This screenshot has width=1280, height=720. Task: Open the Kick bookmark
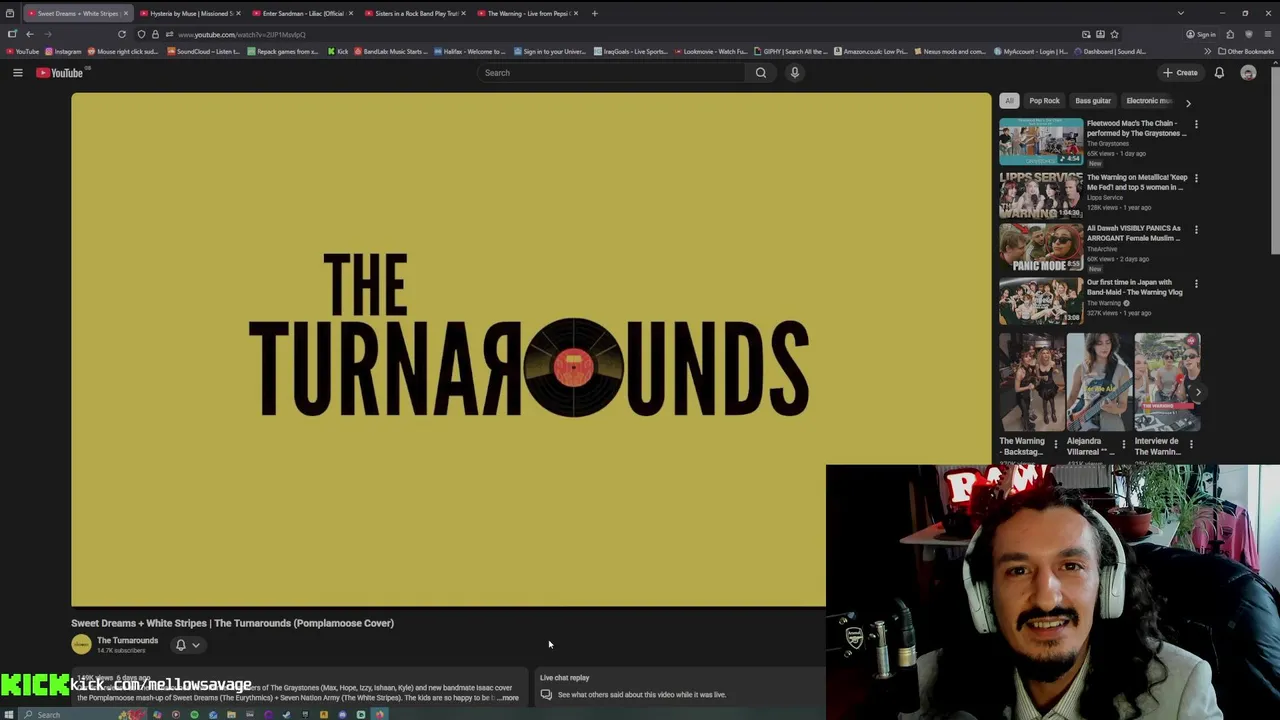339,51
